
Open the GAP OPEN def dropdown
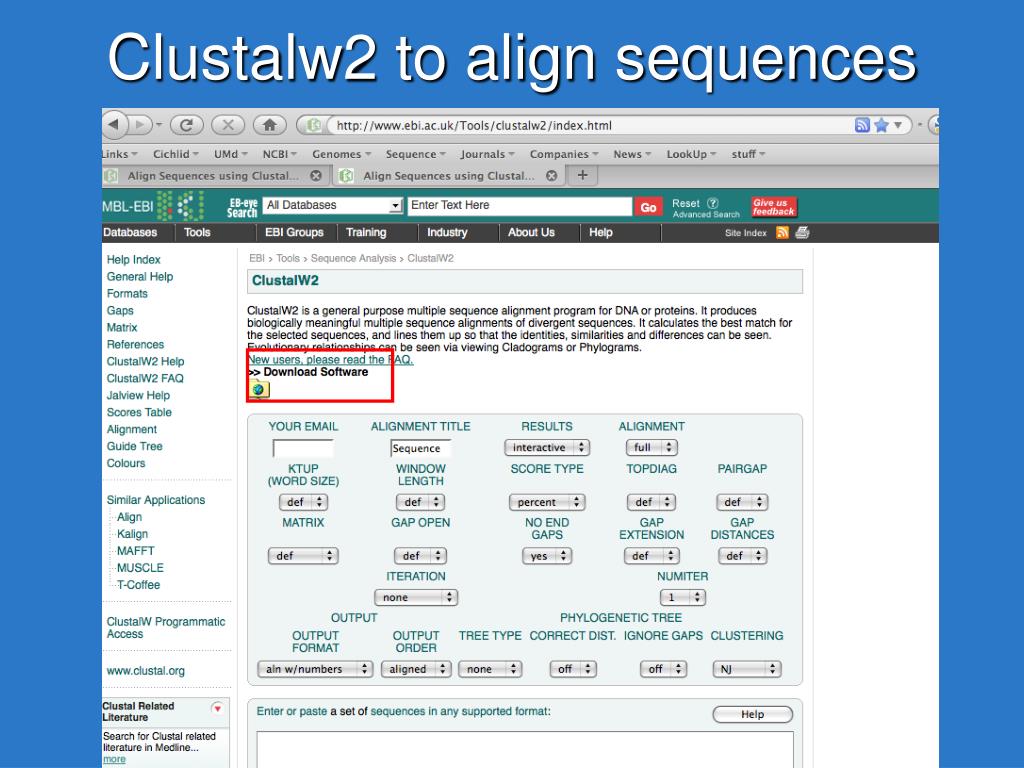click(420, 556)
